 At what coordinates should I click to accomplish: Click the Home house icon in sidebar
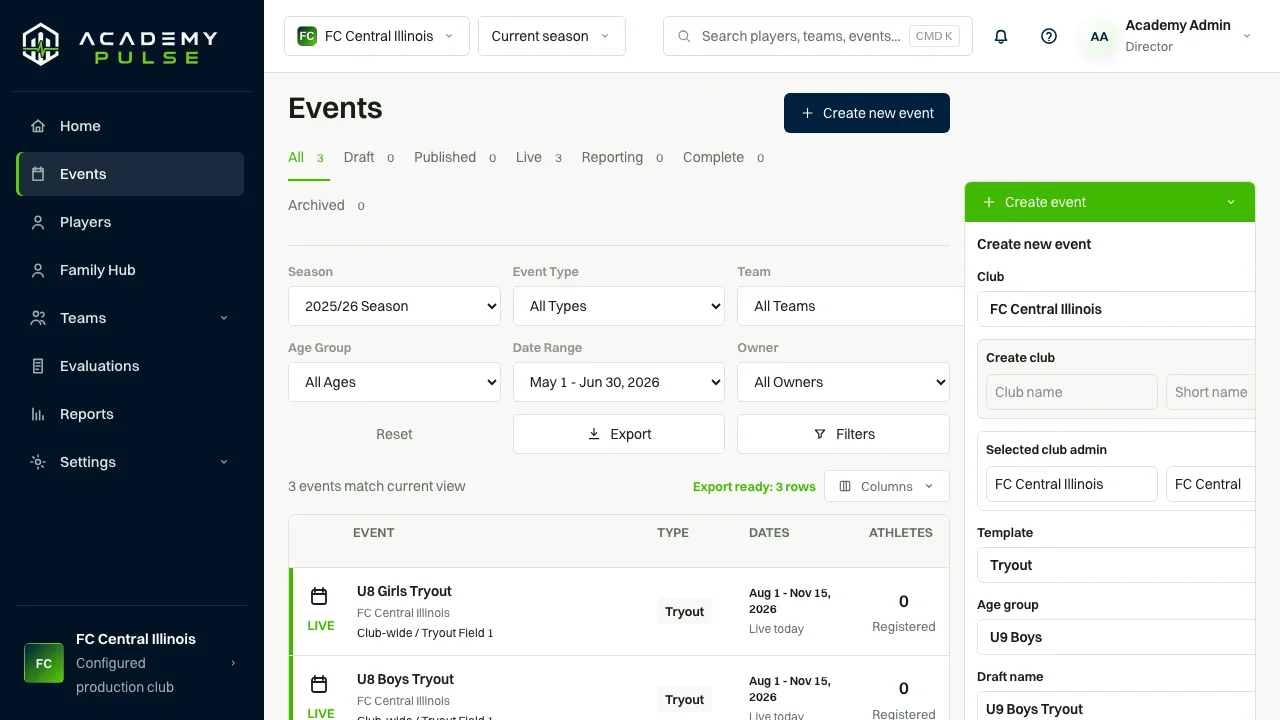pos(38,126)
